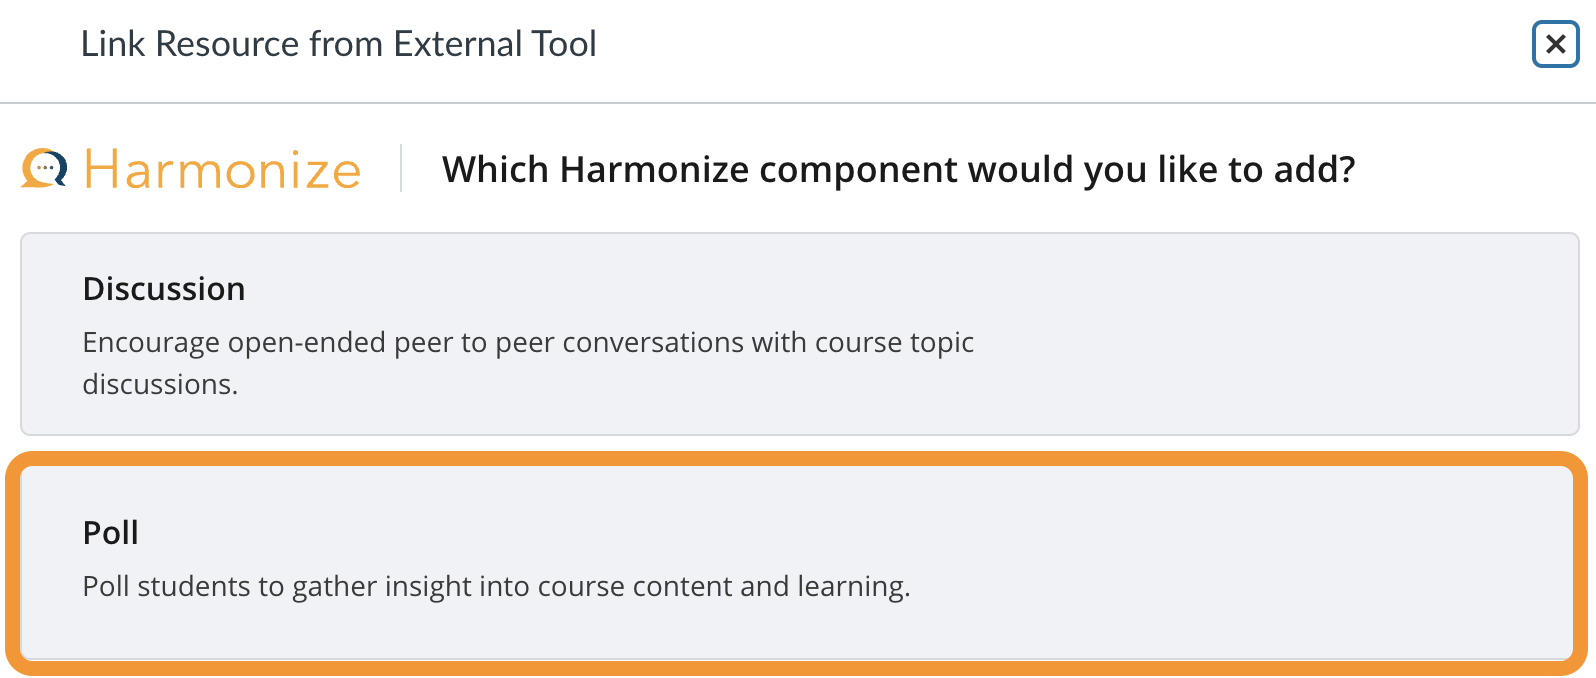Click the Discussion card heading text
Viewport: 1596px width, 678px height.
click(163, 289)
